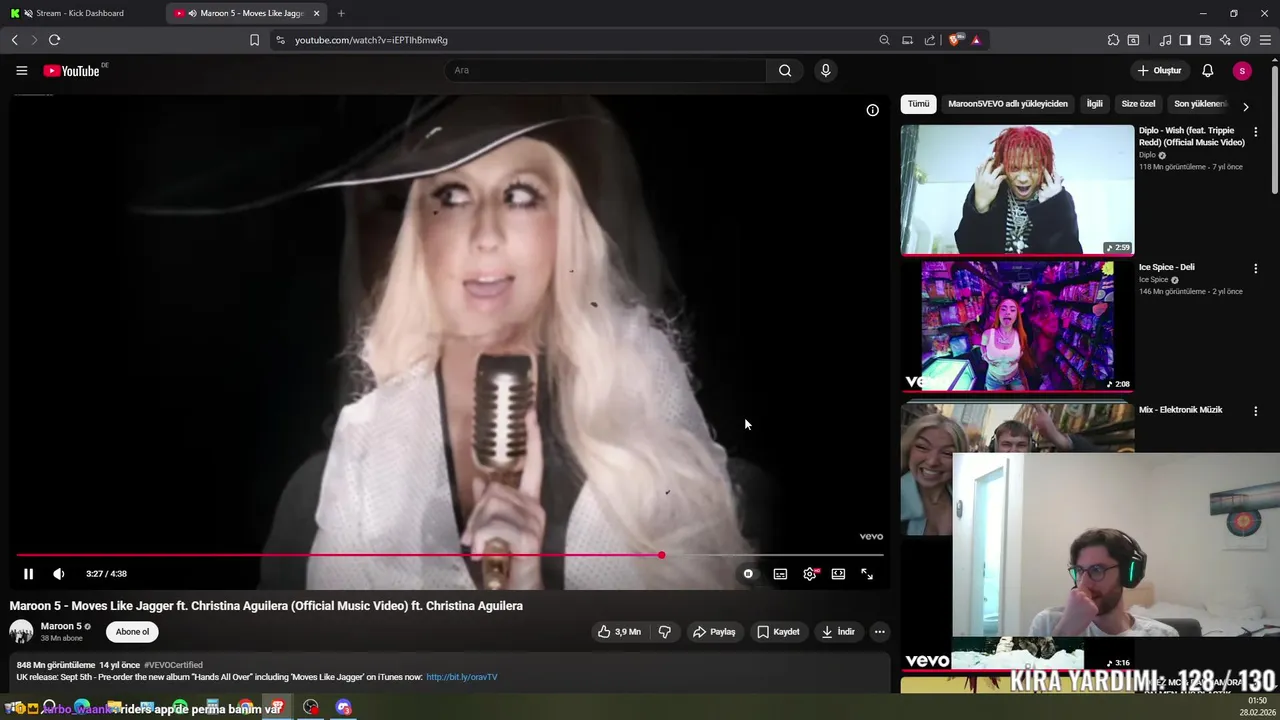Switch to Stream - Kick Dashboard tab
Image resolution: width=1280 pixels, height=720 pixels.
[x=82, y=13]
